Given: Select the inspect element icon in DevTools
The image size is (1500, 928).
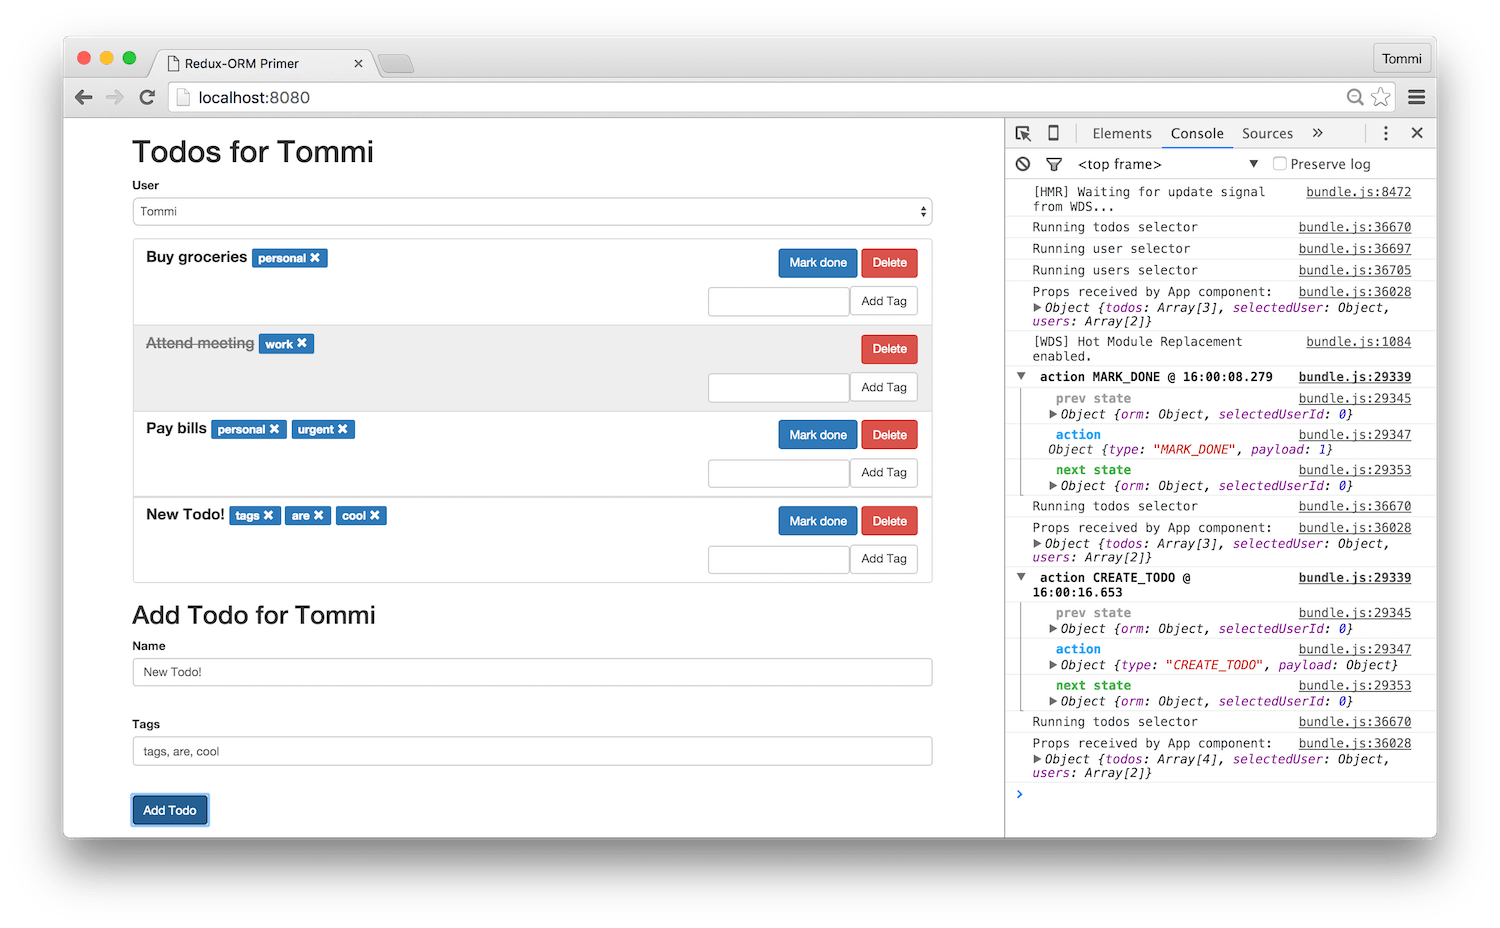Looking at the screenshot, I should point(1022,132).
